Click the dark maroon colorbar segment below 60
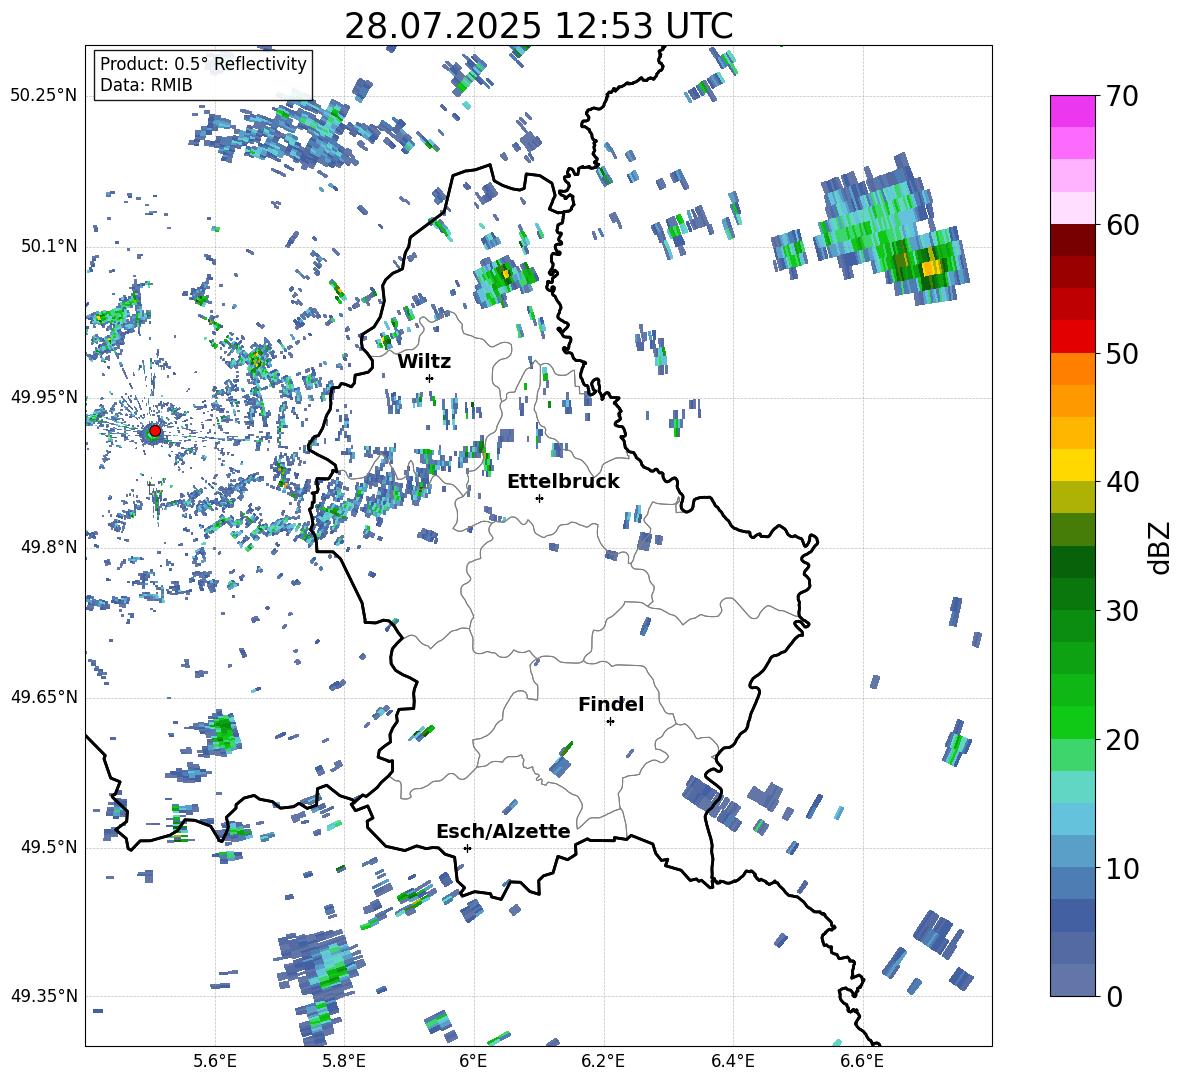 1072,240
